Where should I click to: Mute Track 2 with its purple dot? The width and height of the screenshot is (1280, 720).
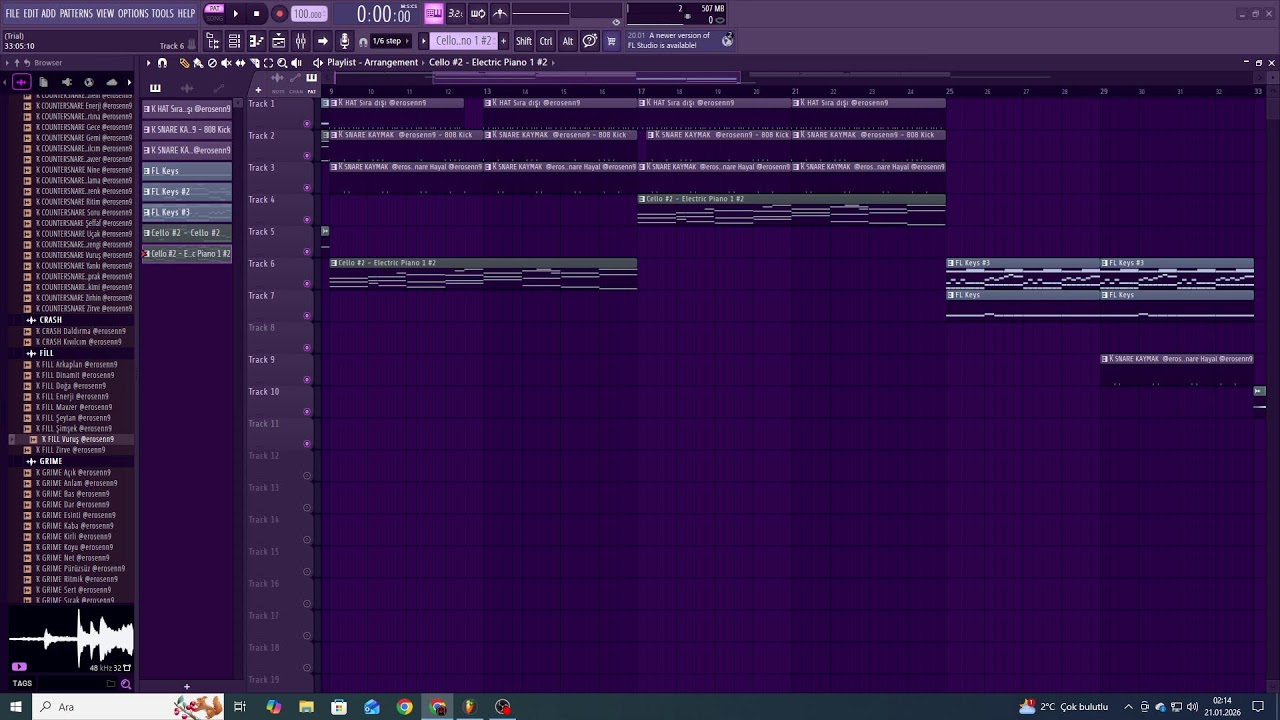(307, 156)
